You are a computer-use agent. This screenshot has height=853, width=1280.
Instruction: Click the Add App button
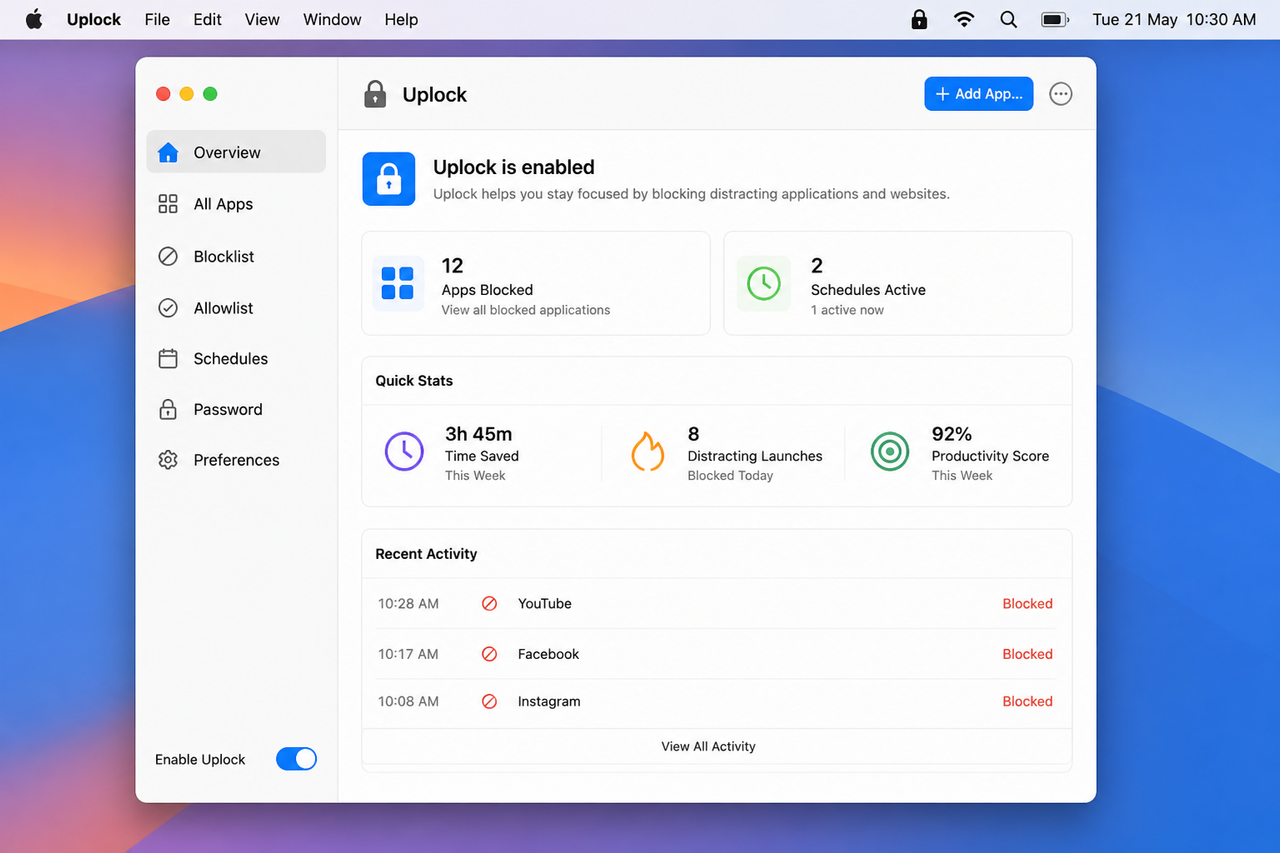point(978,94)
